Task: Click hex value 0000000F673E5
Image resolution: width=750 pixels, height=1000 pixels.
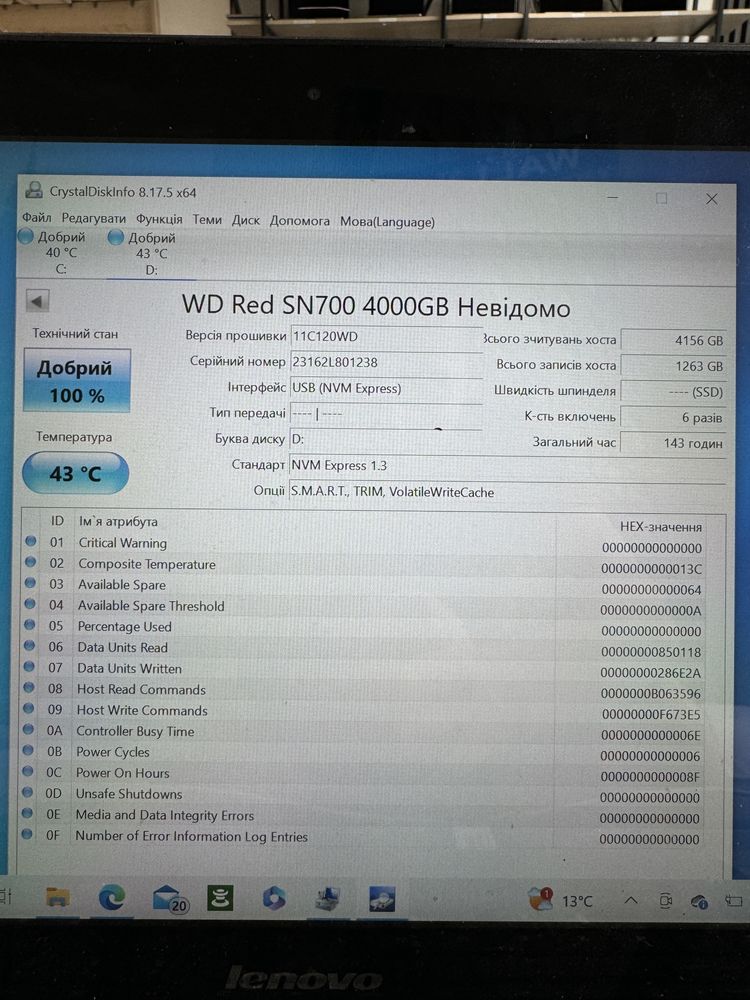Action: pyautogui.click(x=651, y=715)
